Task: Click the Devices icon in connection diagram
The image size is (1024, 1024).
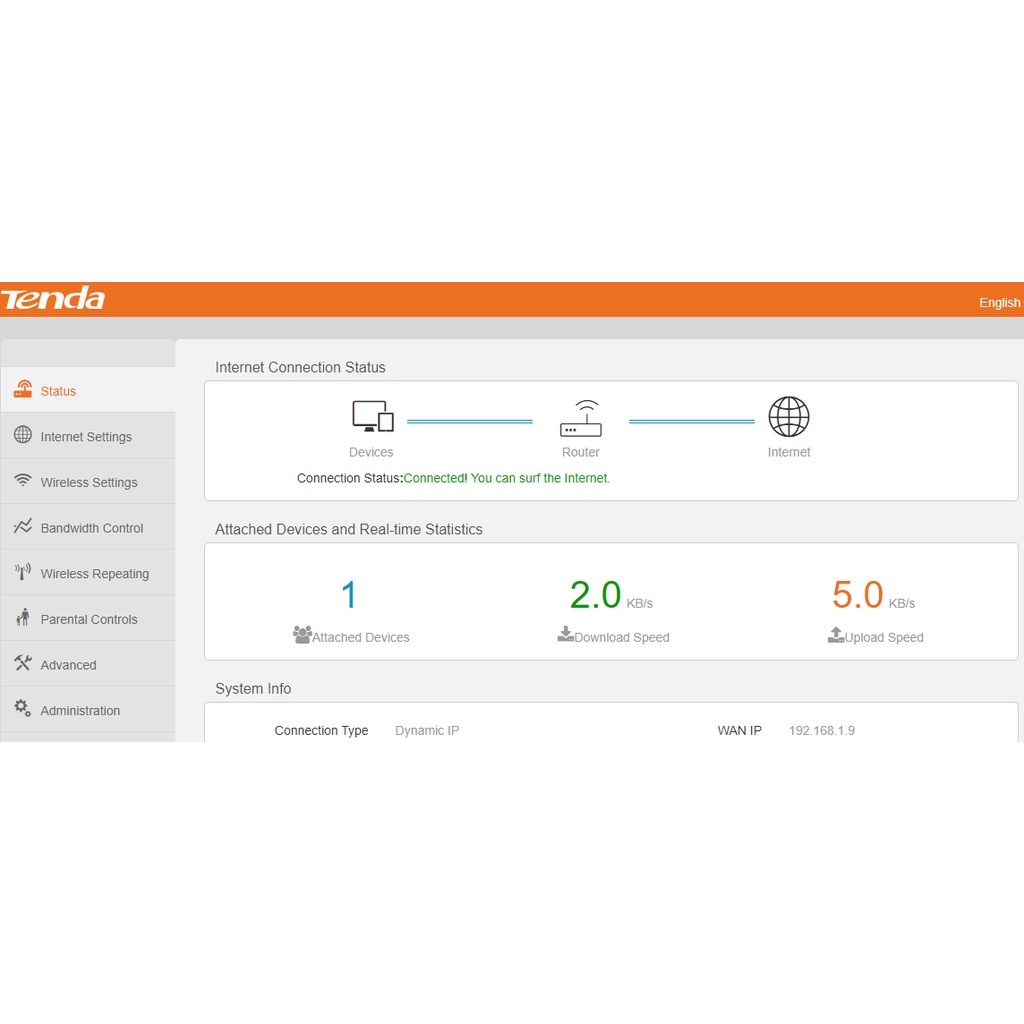Action: point(372,417)
